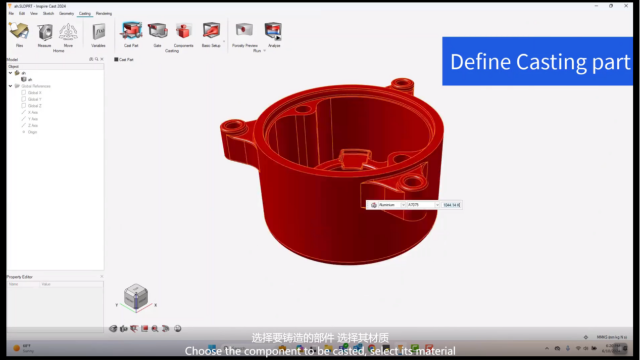
Task: Switch to the Geometry ribbon tab
Action: (x=67, y=13)
